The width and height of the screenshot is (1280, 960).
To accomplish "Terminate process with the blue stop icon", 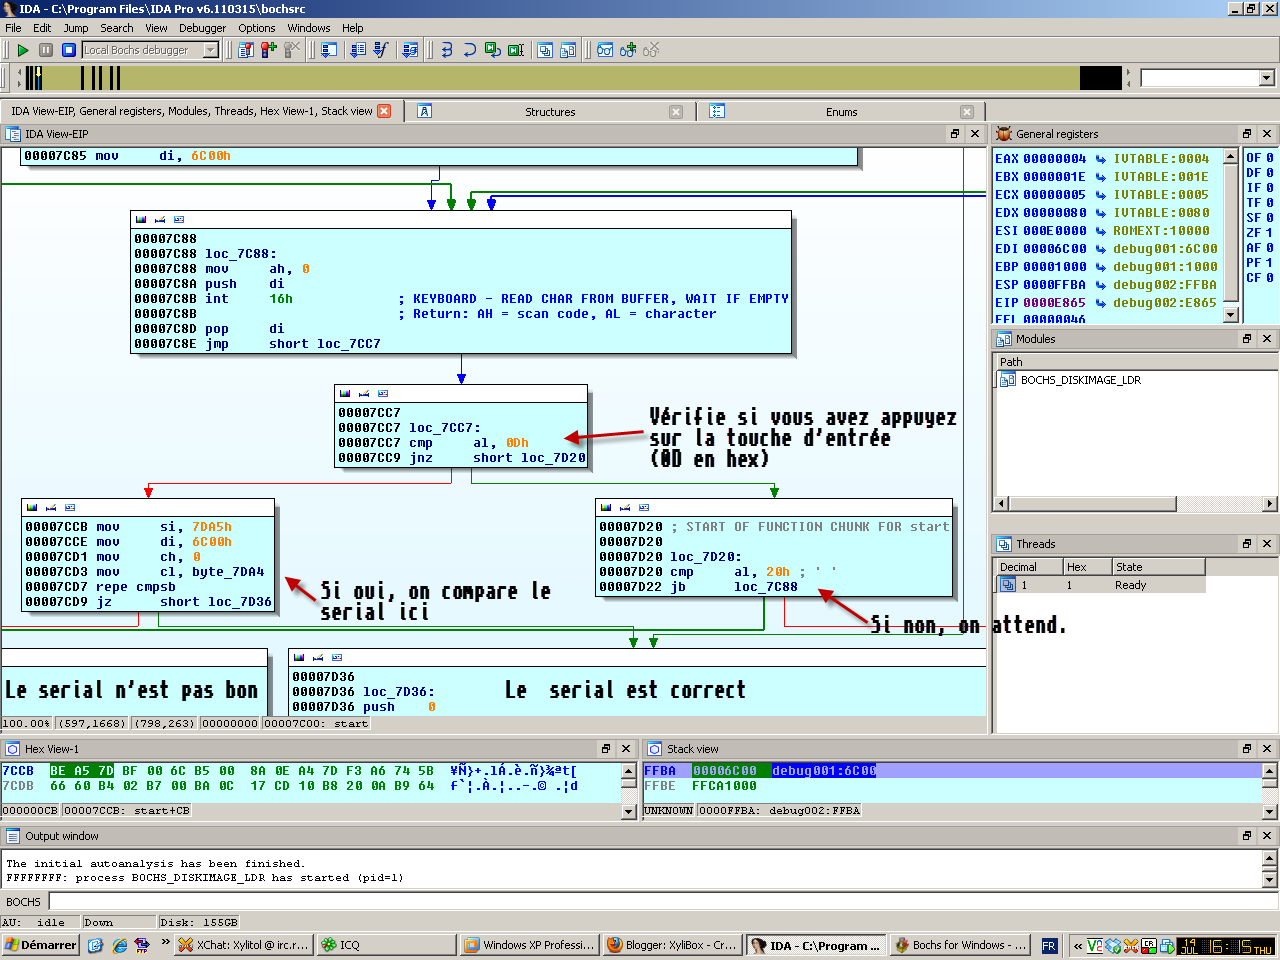I will (x=69, y=50).
